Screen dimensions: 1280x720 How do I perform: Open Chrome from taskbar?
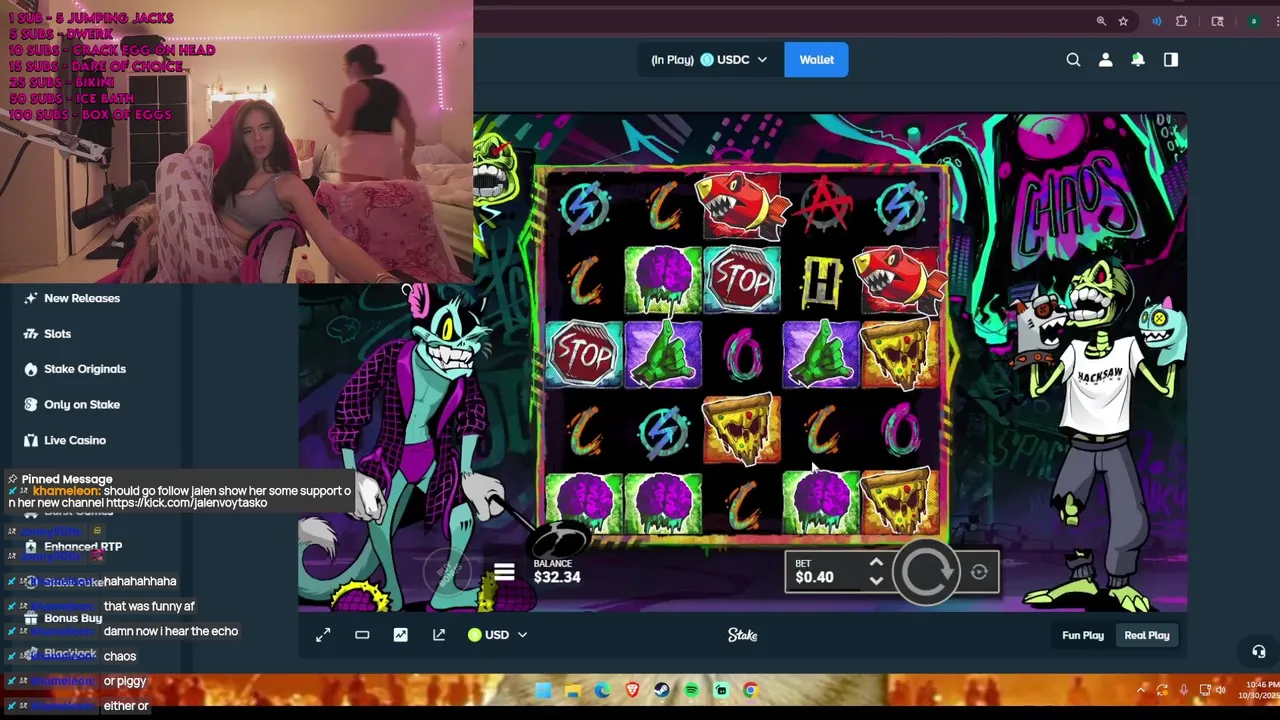click(x=750, y=690)
